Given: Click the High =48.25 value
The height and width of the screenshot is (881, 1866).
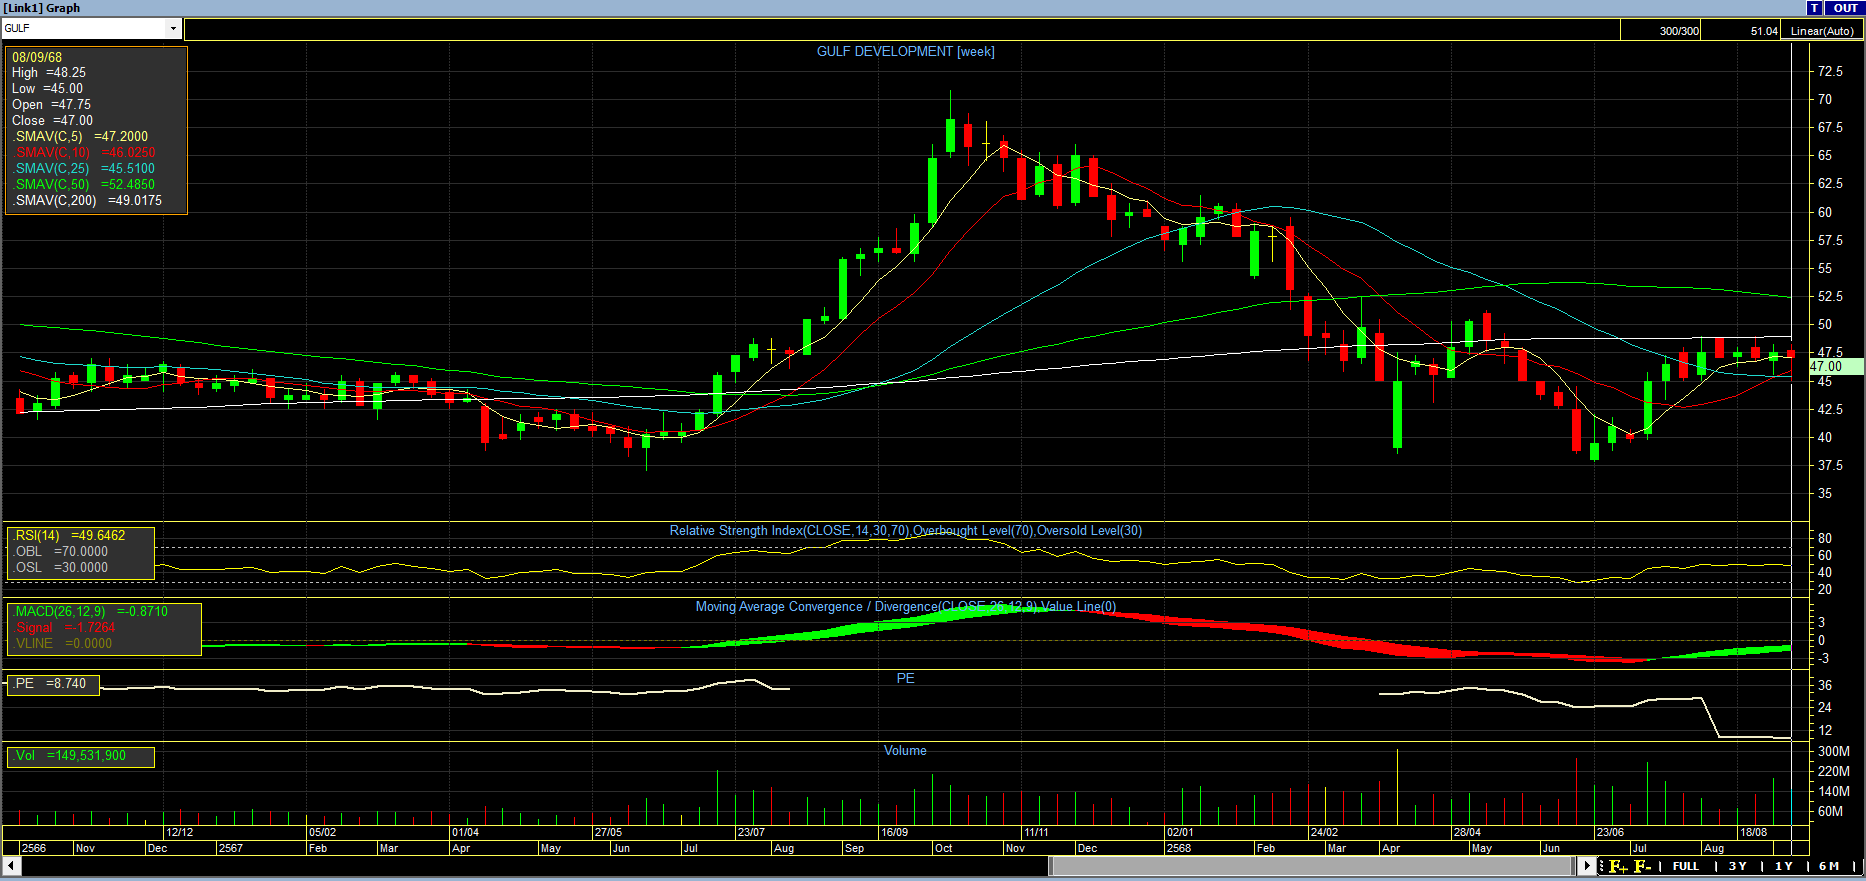Looking at the screenshot, I should pos(49,72).
